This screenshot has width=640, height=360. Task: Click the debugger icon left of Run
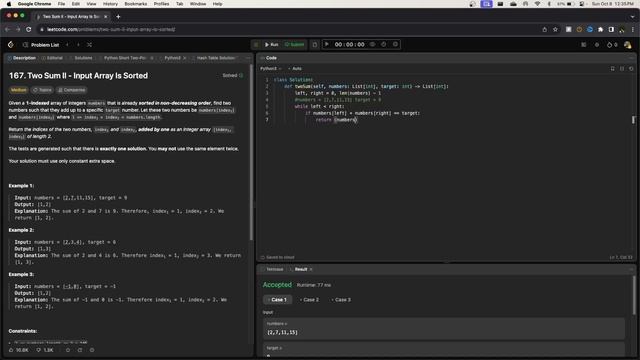(256, 44)
